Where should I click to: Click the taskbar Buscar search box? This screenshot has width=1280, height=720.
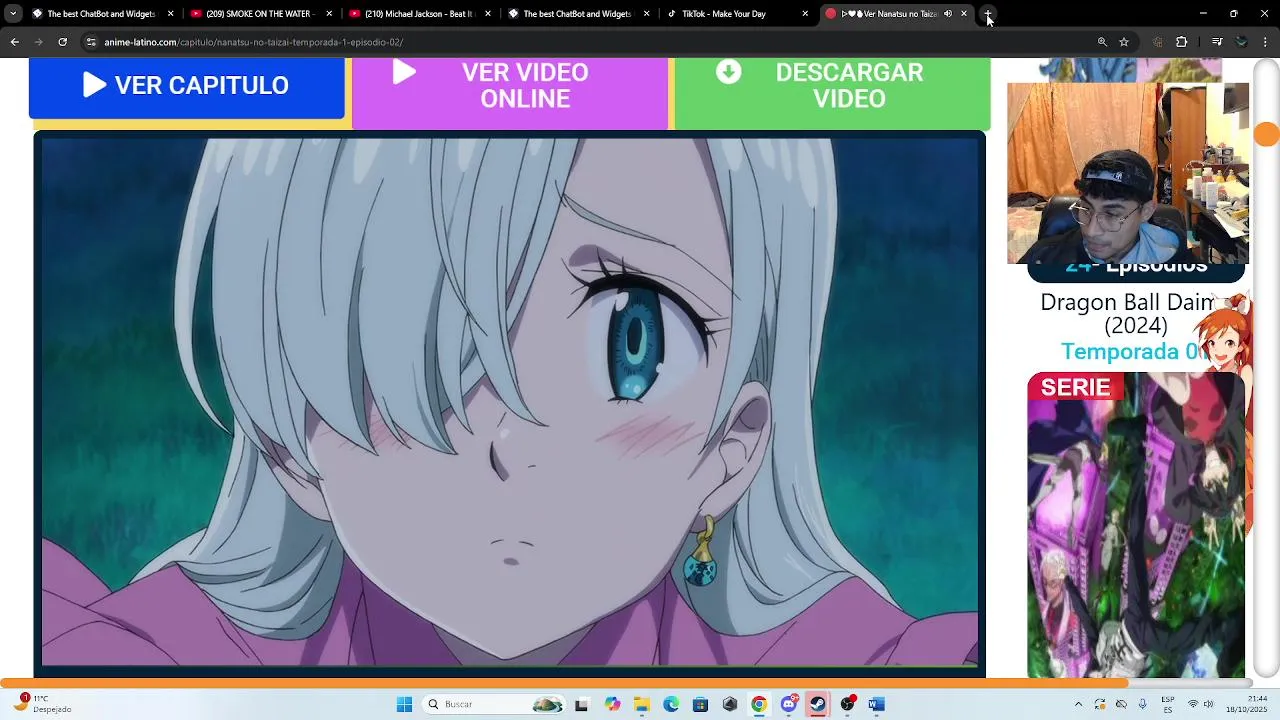(x=495, y=704)
